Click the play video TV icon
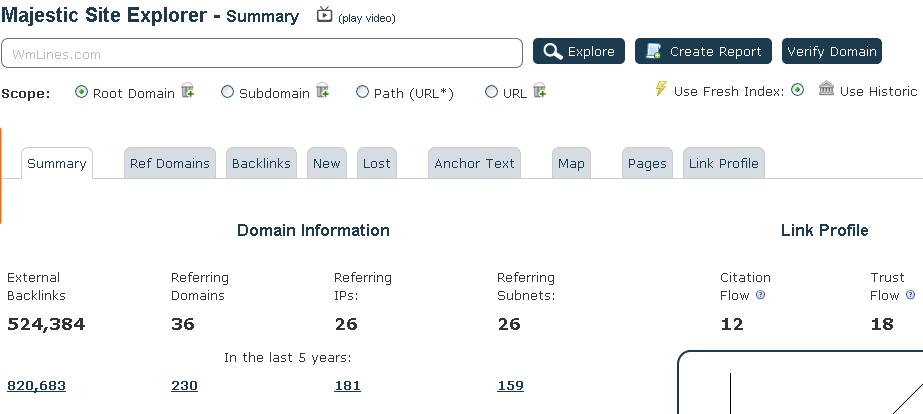 point(324,15)
